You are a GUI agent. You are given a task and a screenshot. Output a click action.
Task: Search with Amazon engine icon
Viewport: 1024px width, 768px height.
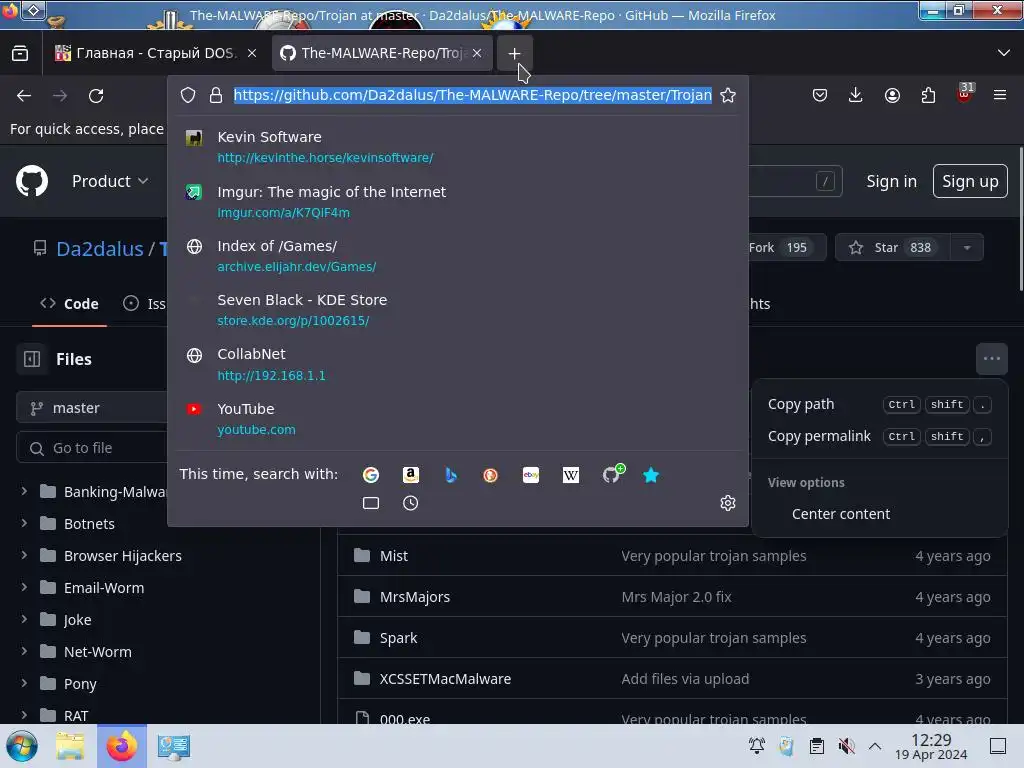point(411,475)
